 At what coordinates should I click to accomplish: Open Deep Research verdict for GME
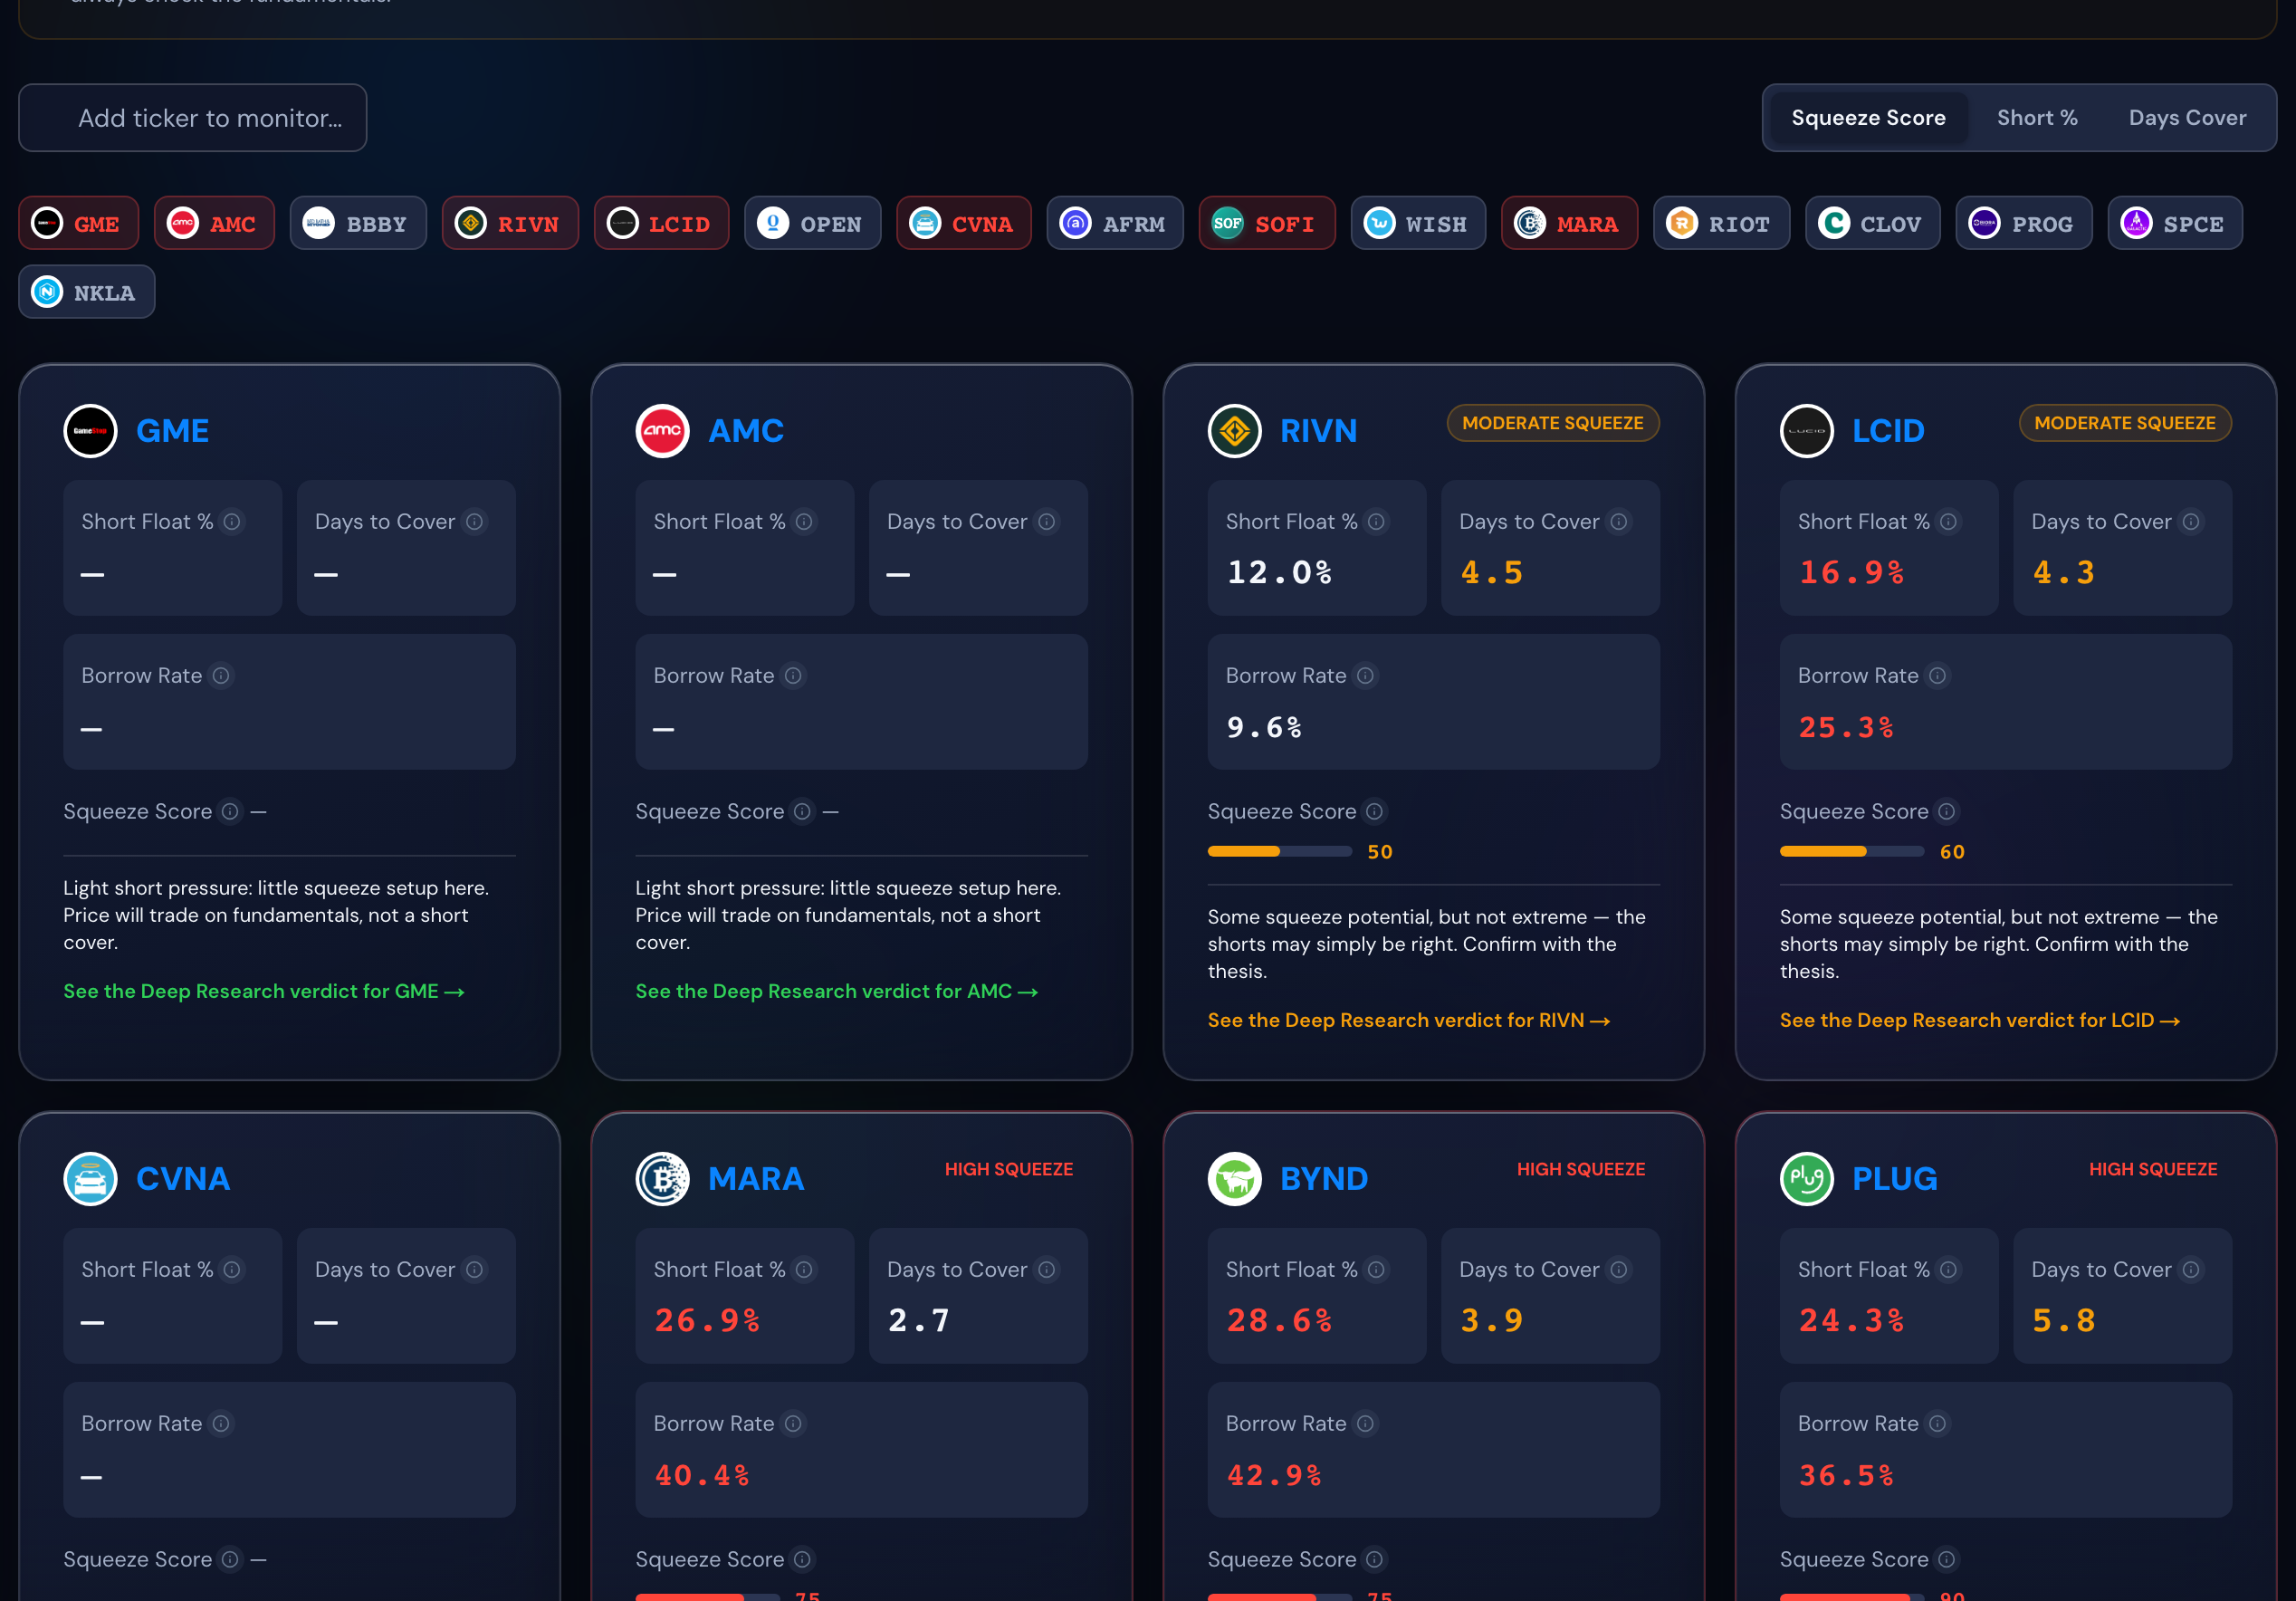coord(264,992)
